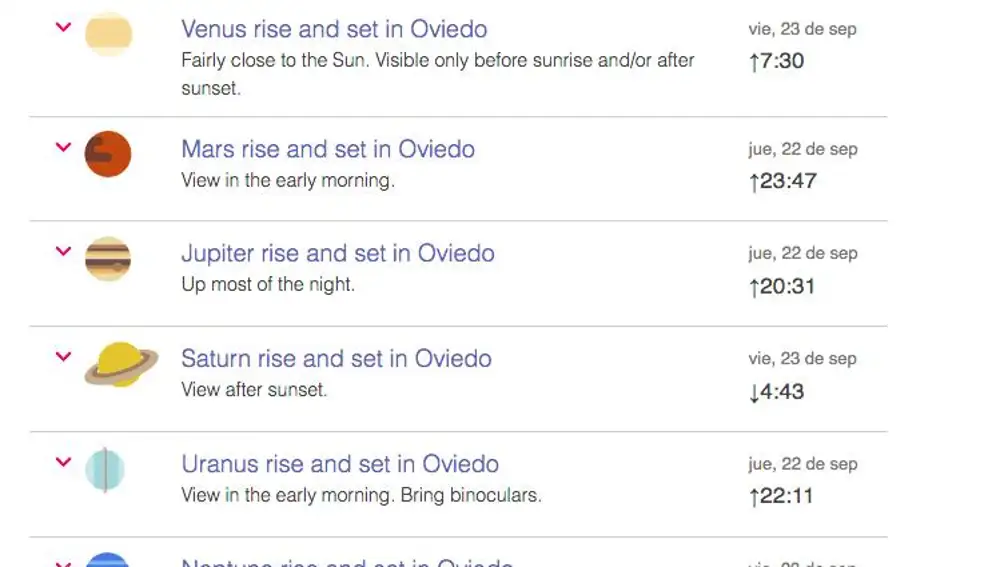1000x567 pixels.
Task: Open Jupiter rise and set in Oviedo
Action: click(338, 253)
